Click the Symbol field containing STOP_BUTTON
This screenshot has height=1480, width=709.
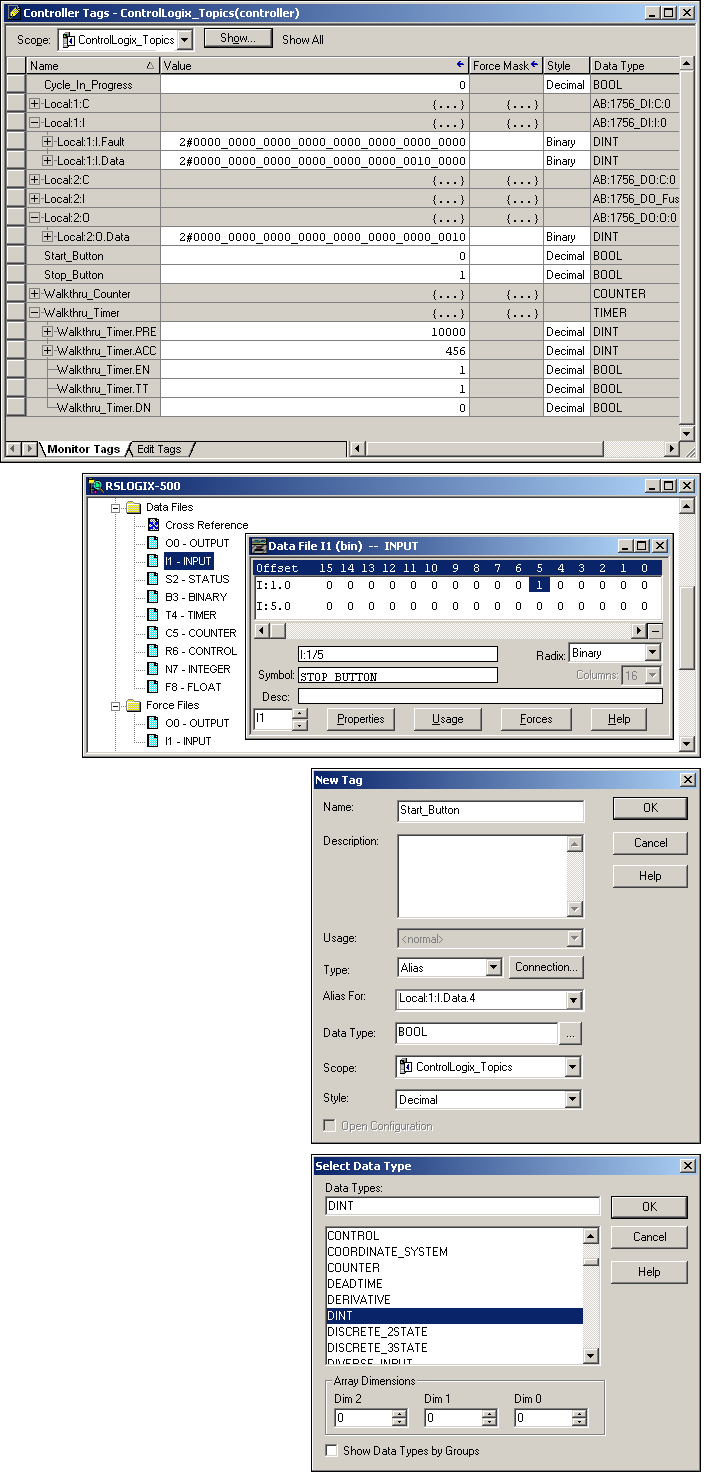[x=397, y=676]
